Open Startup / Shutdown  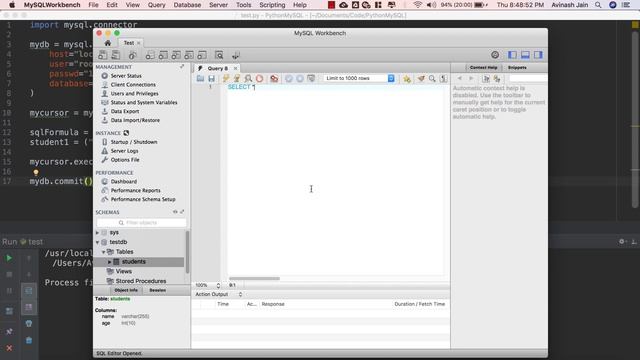134,142
